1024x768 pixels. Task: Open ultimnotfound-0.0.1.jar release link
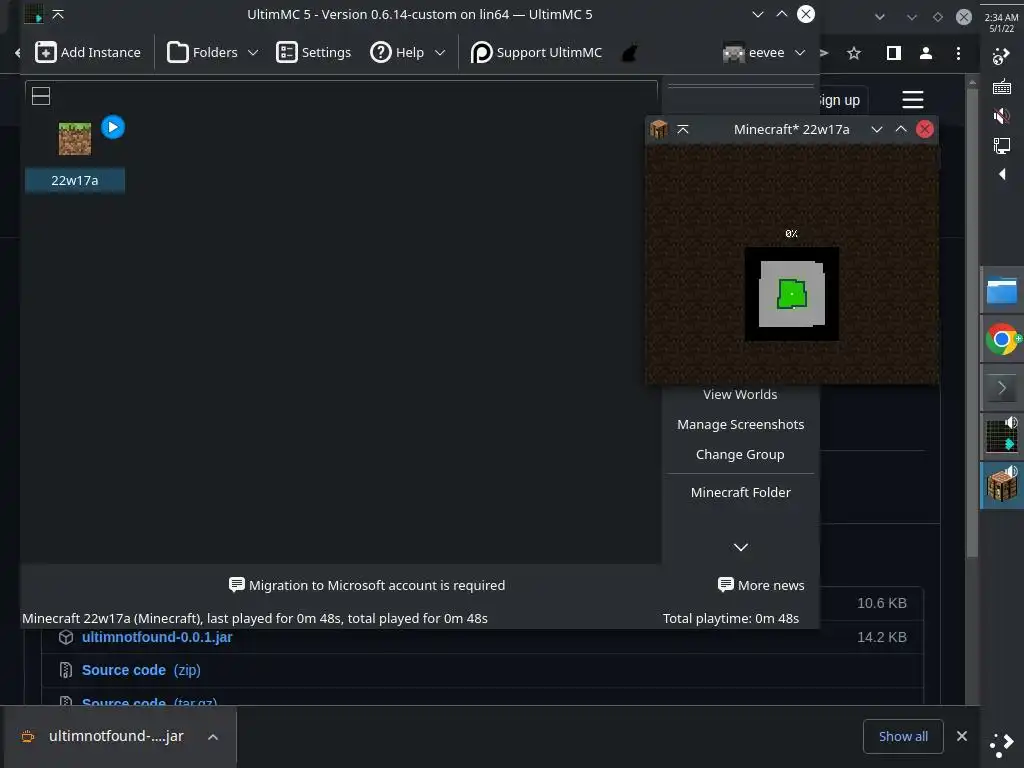157,637
